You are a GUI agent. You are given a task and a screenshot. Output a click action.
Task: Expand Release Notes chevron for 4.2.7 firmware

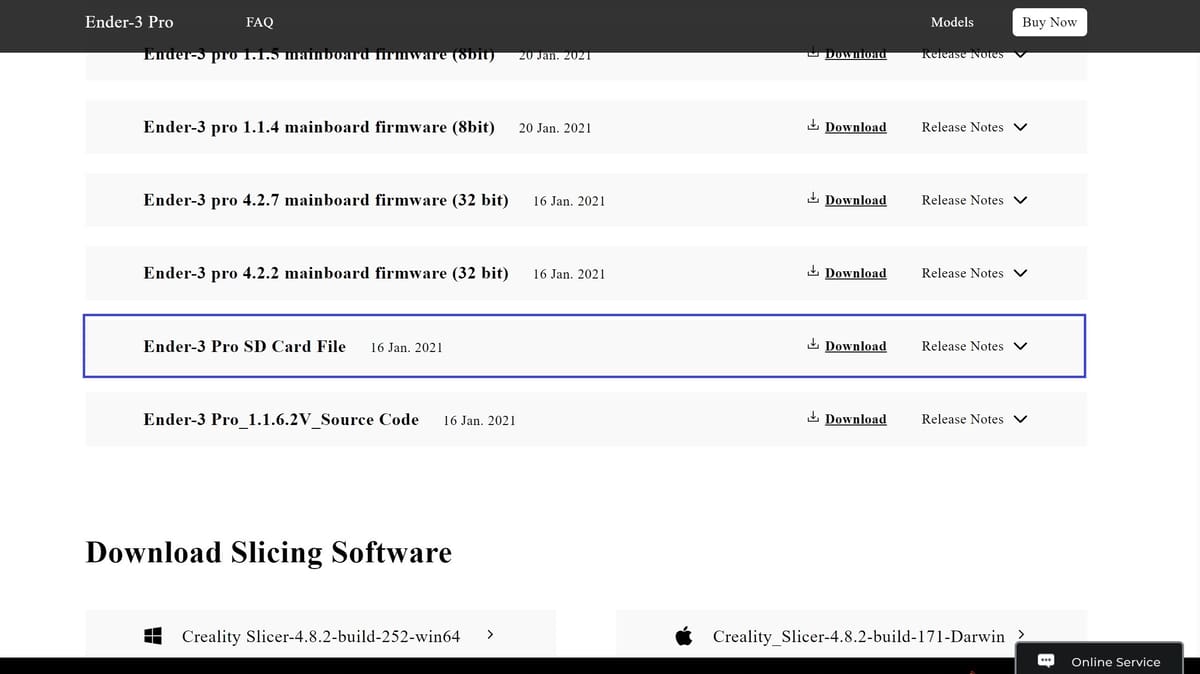pos(1020,200)
